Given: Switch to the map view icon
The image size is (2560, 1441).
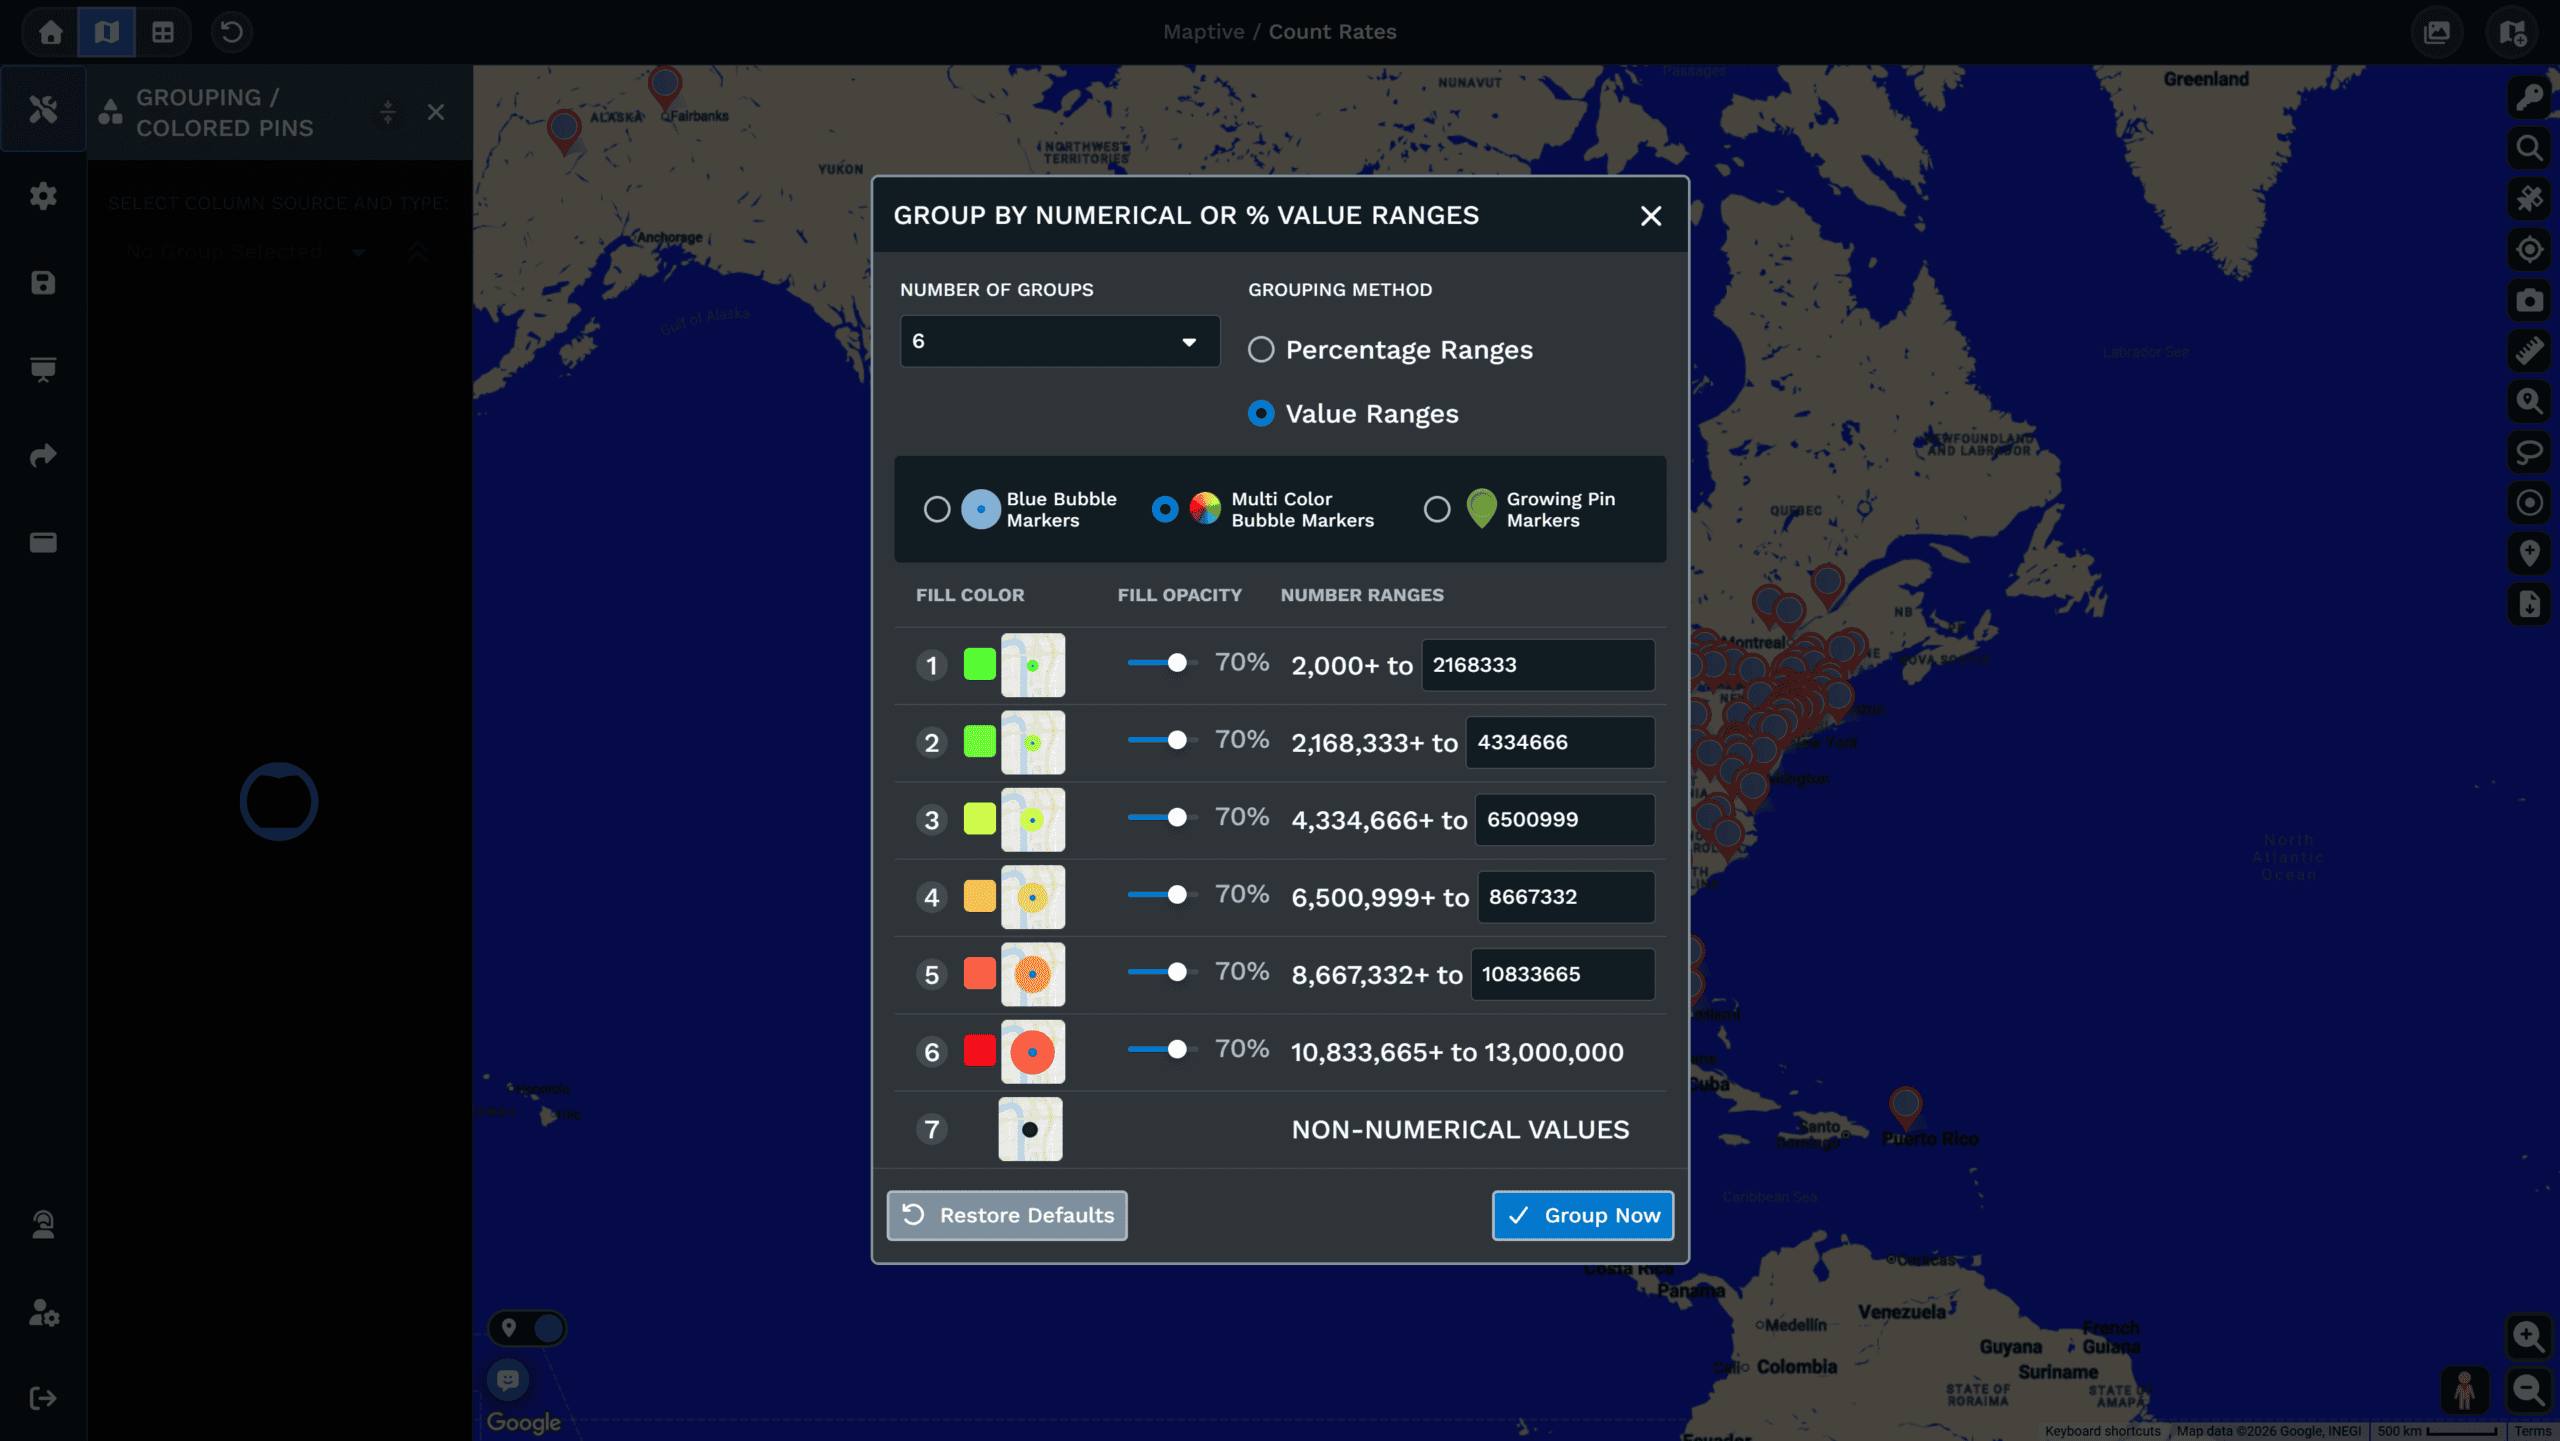Looking at the screenshot, I should click(x=107, y=32).
